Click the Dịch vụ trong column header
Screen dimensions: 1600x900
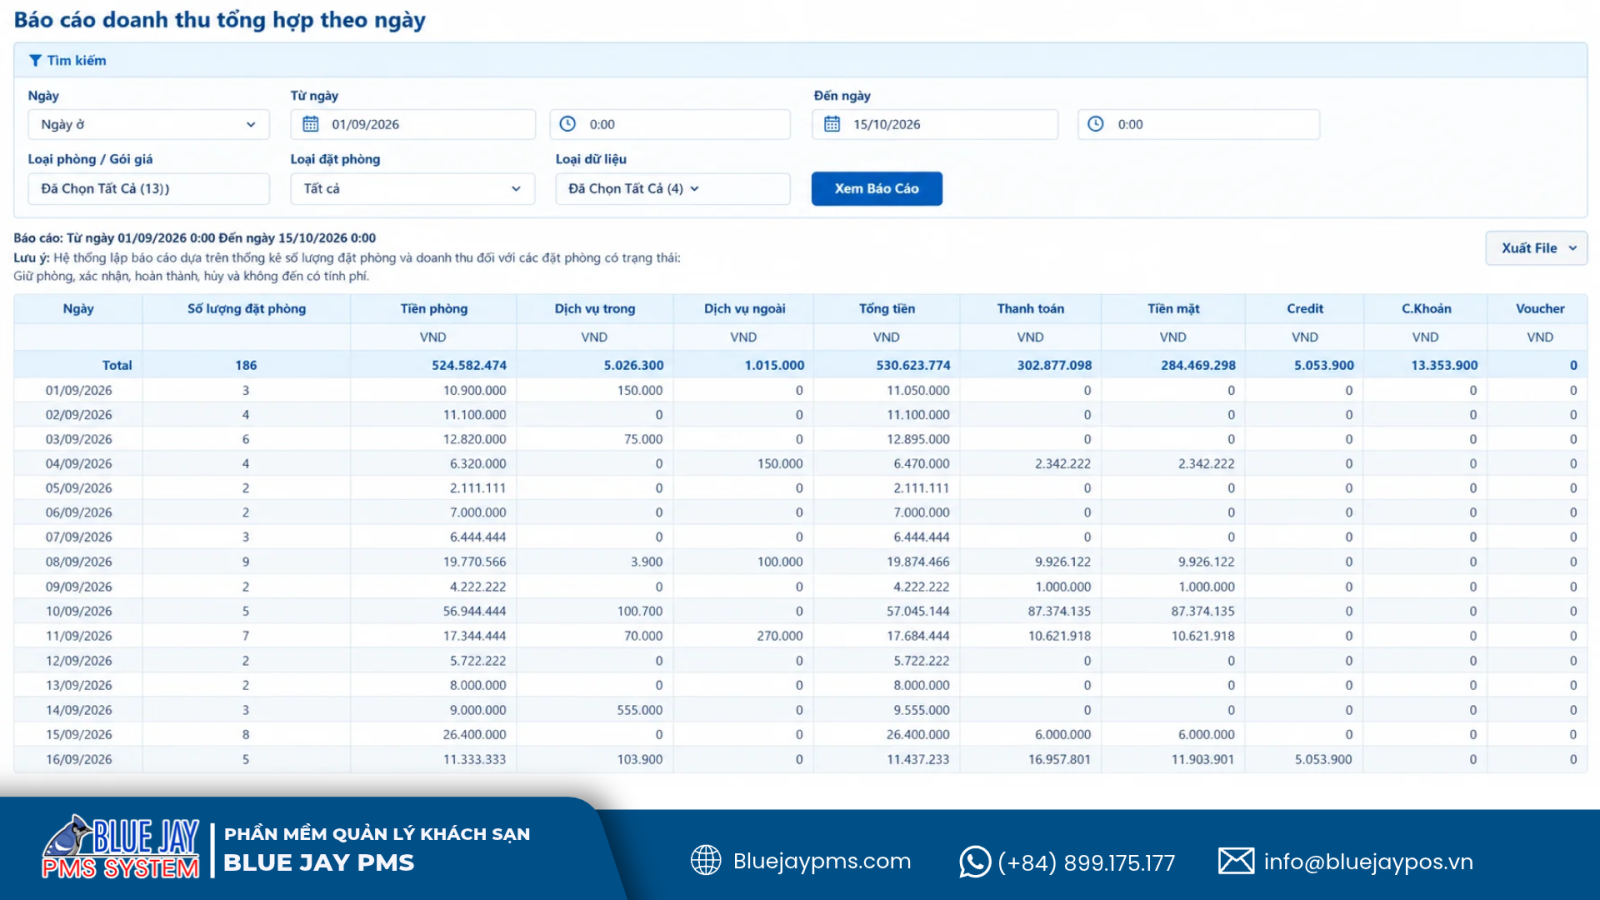pos(595,309)
